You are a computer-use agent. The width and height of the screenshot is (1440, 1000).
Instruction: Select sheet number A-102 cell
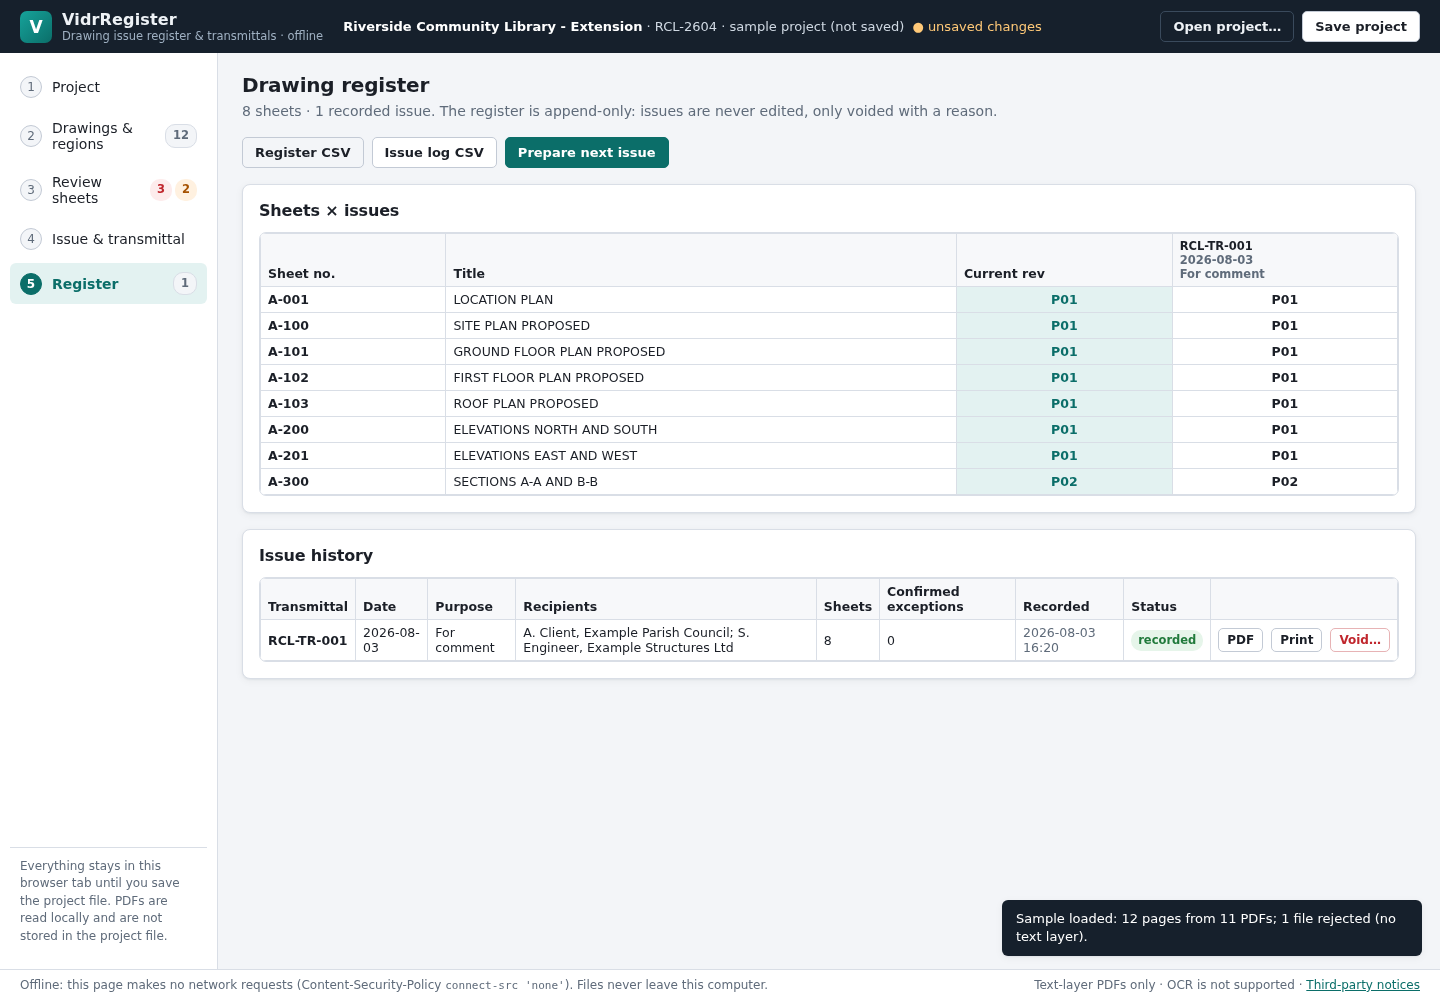point(353,378)
